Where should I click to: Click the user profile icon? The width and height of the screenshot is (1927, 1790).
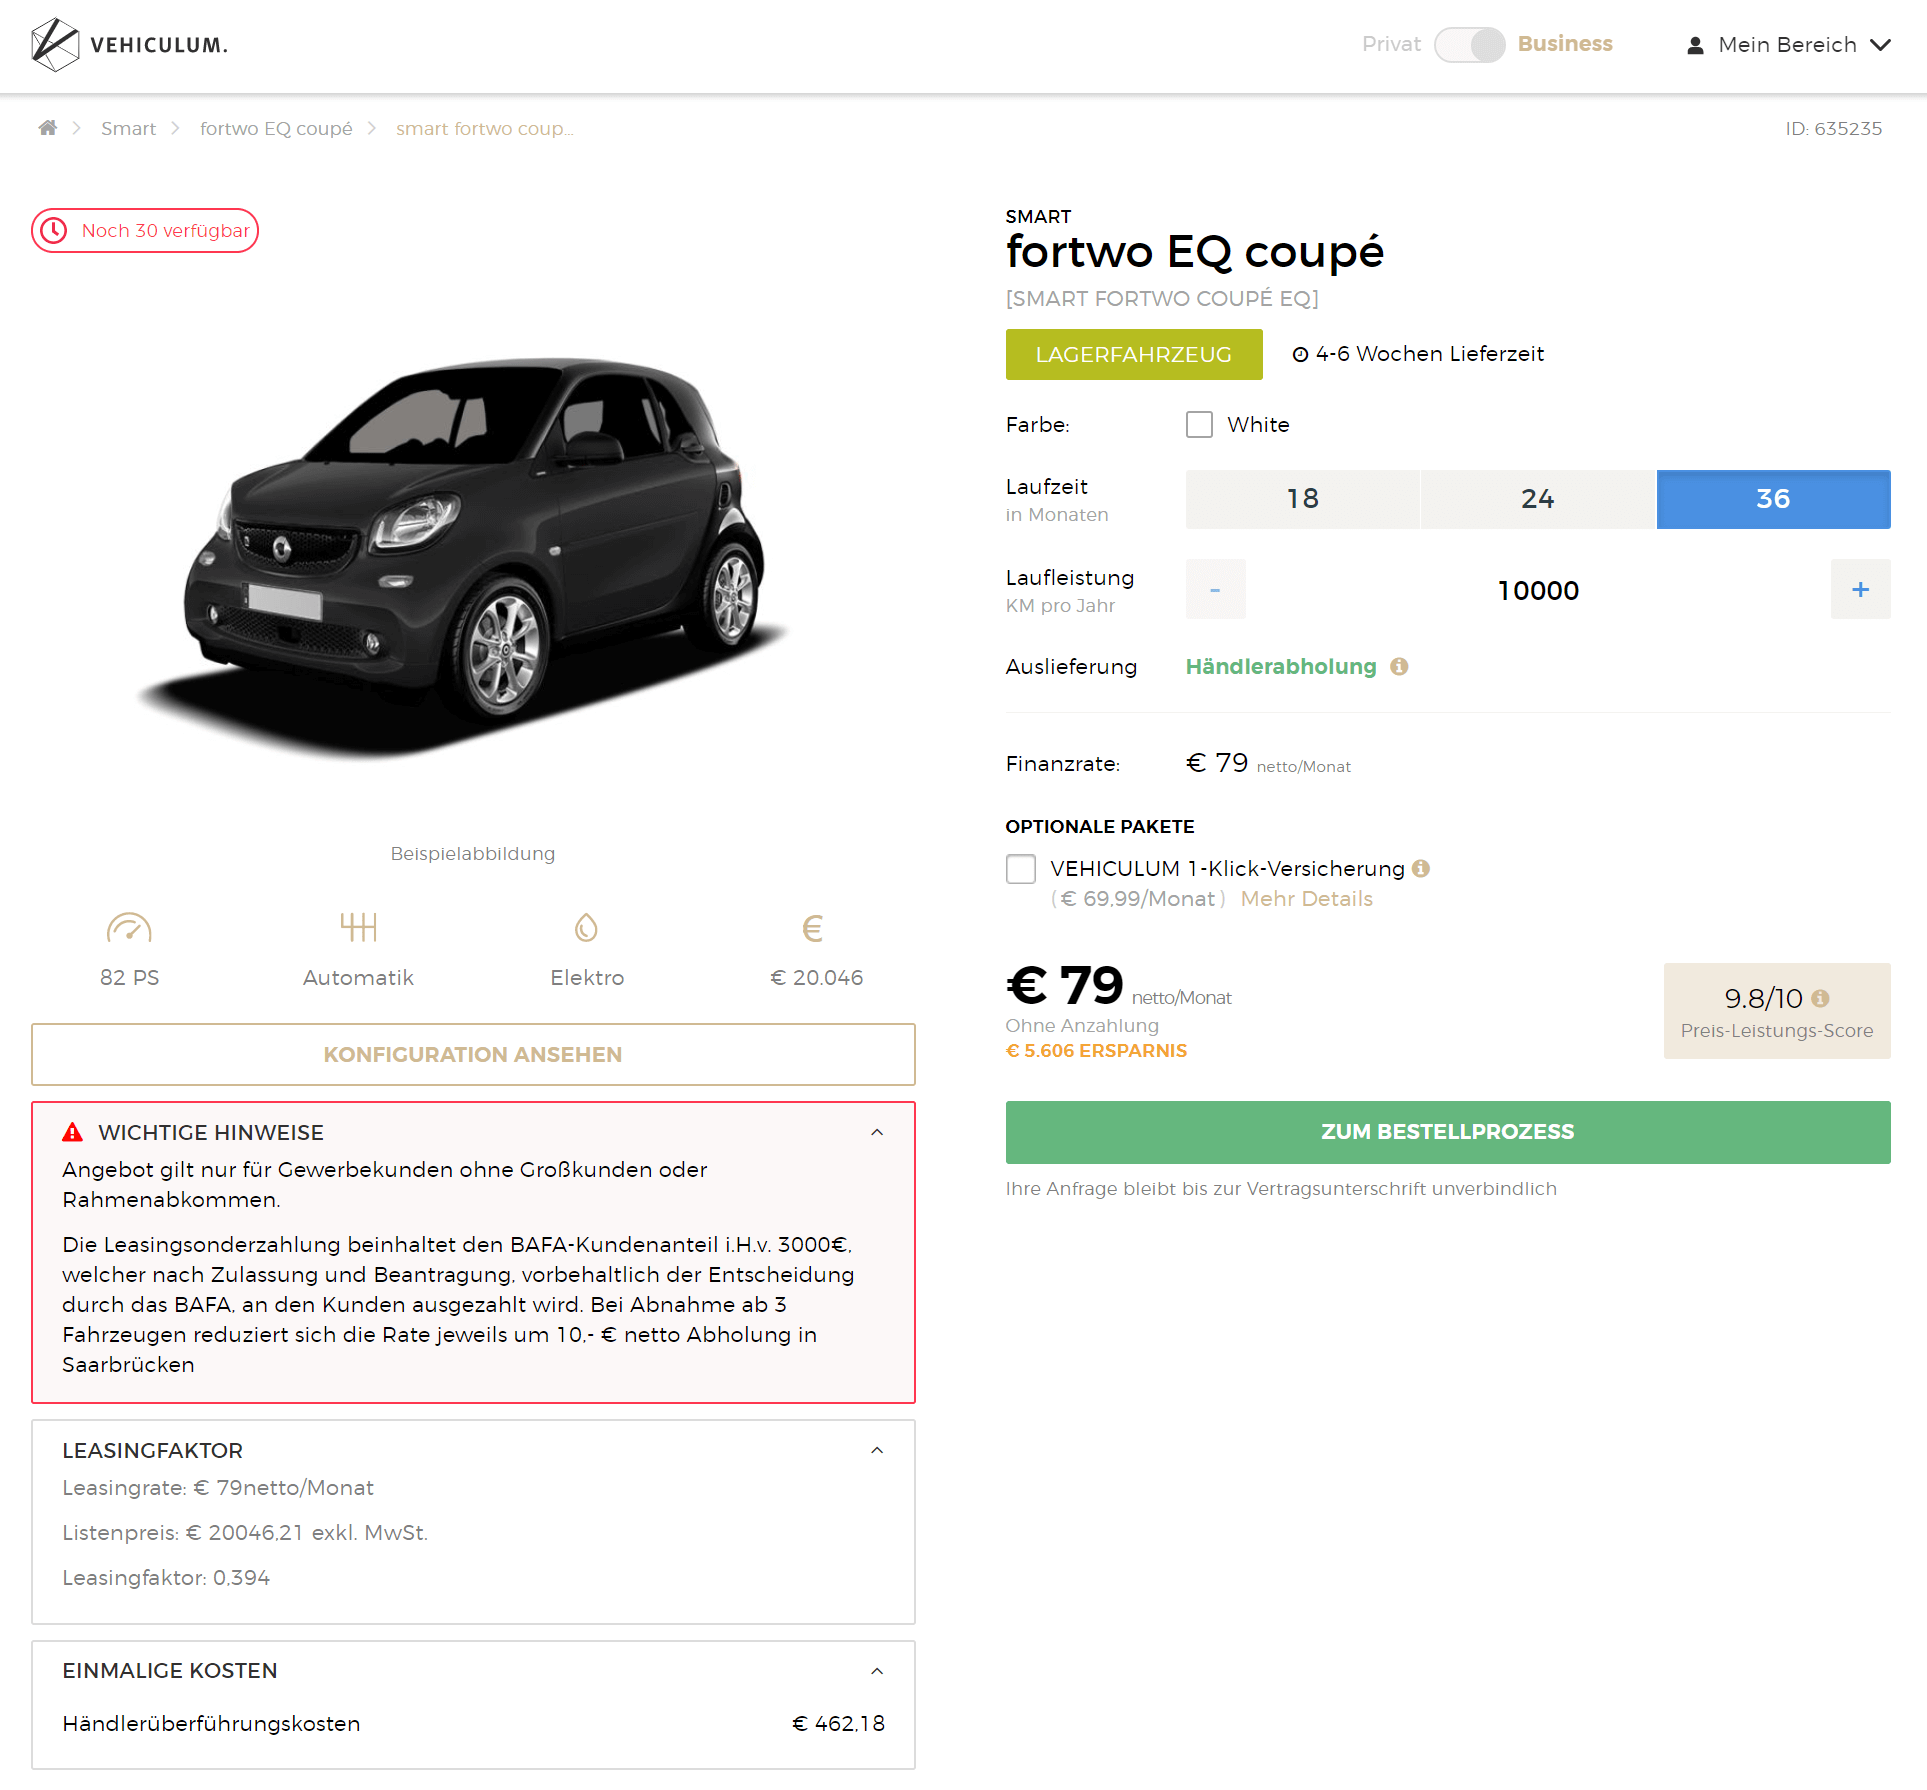click(1695, 45)
